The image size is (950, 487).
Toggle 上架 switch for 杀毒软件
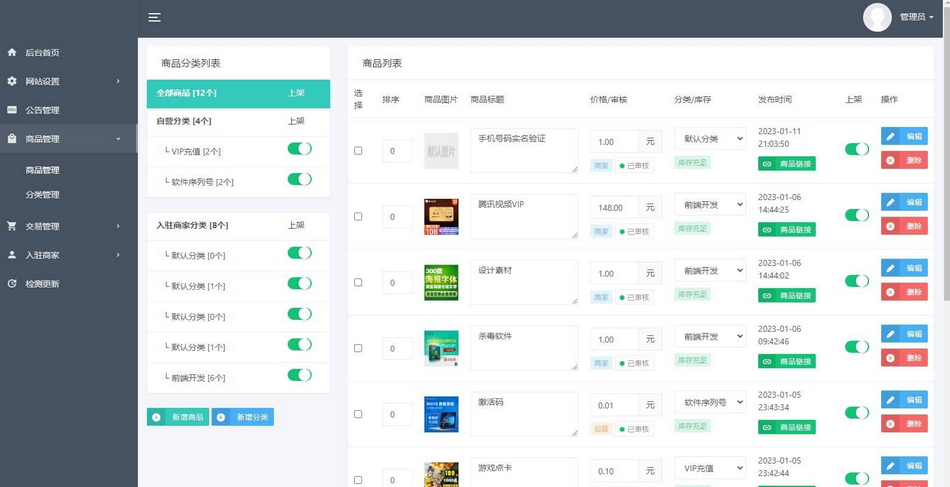click(857, 346)
